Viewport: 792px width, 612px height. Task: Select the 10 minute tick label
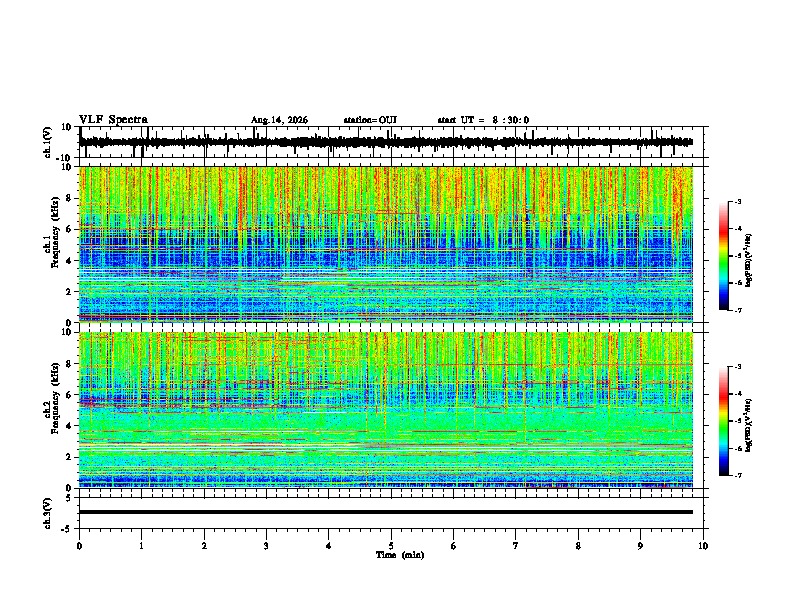coord(703,546)
